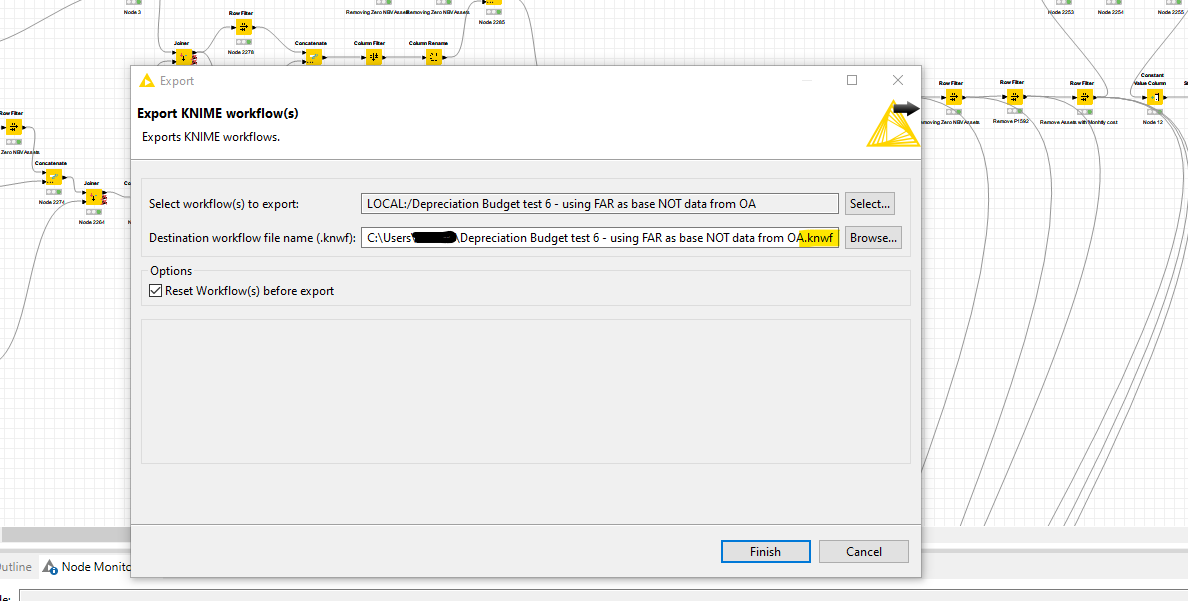Click the Column Filter node icon
The width and height of the screenshot is (1188, 601).
(x=374, y=57)
